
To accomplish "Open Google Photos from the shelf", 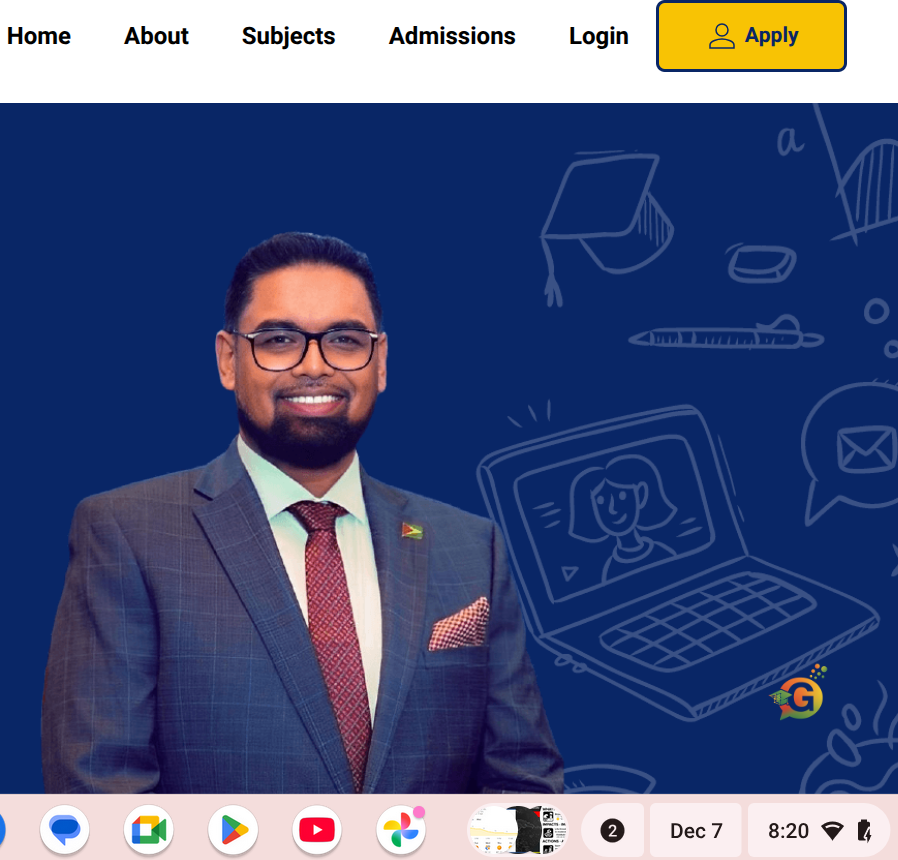I will pyautogui.click(x=401, y=830).
